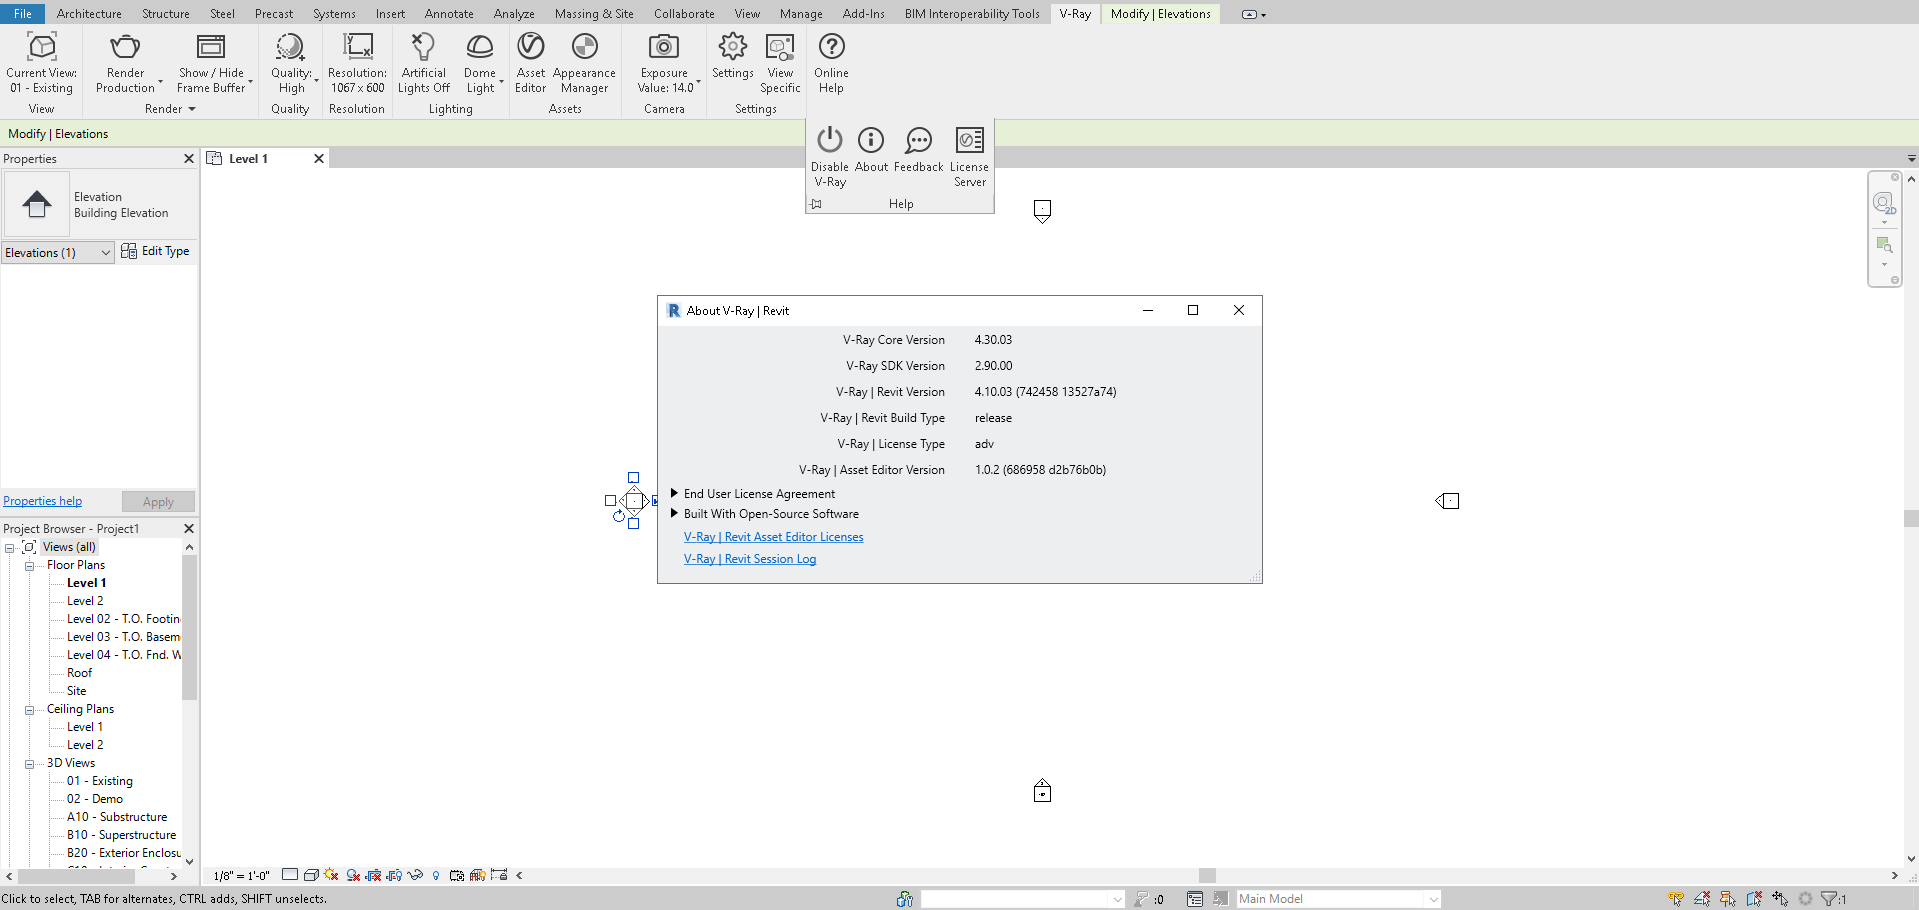
Task: Switch to the Architecture ribbon tab
Action: tap(89, 14)
